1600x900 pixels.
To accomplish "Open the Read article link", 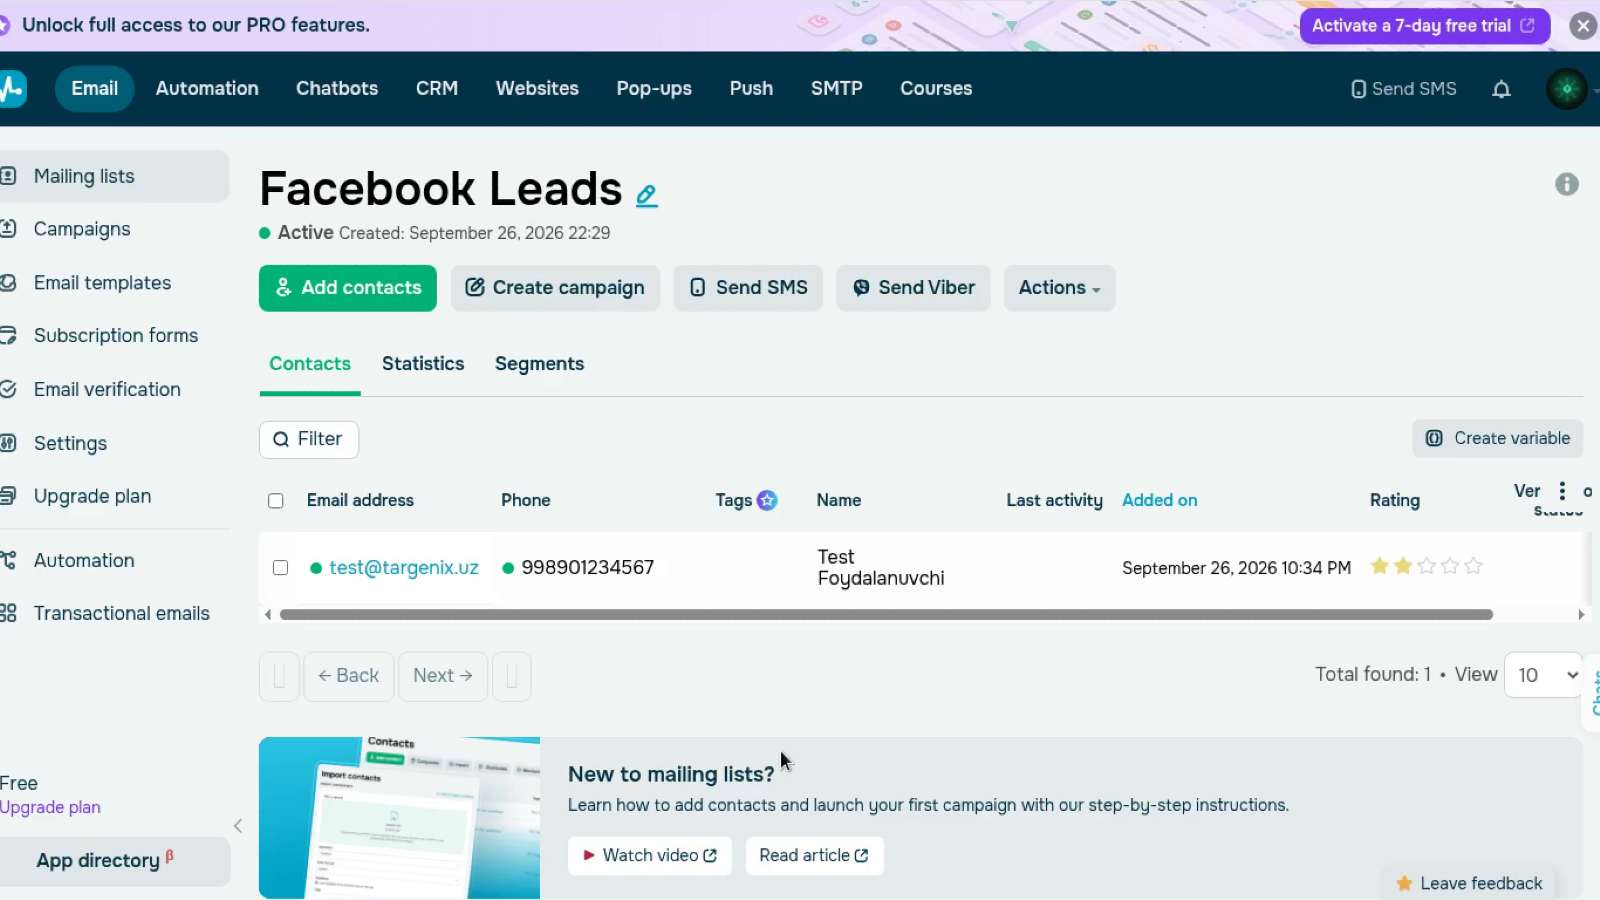I will (x=814, y=856).
